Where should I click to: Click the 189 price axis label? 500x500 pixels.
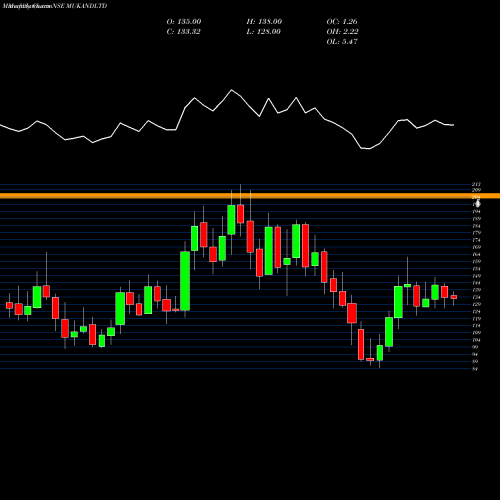pos(476,219)
